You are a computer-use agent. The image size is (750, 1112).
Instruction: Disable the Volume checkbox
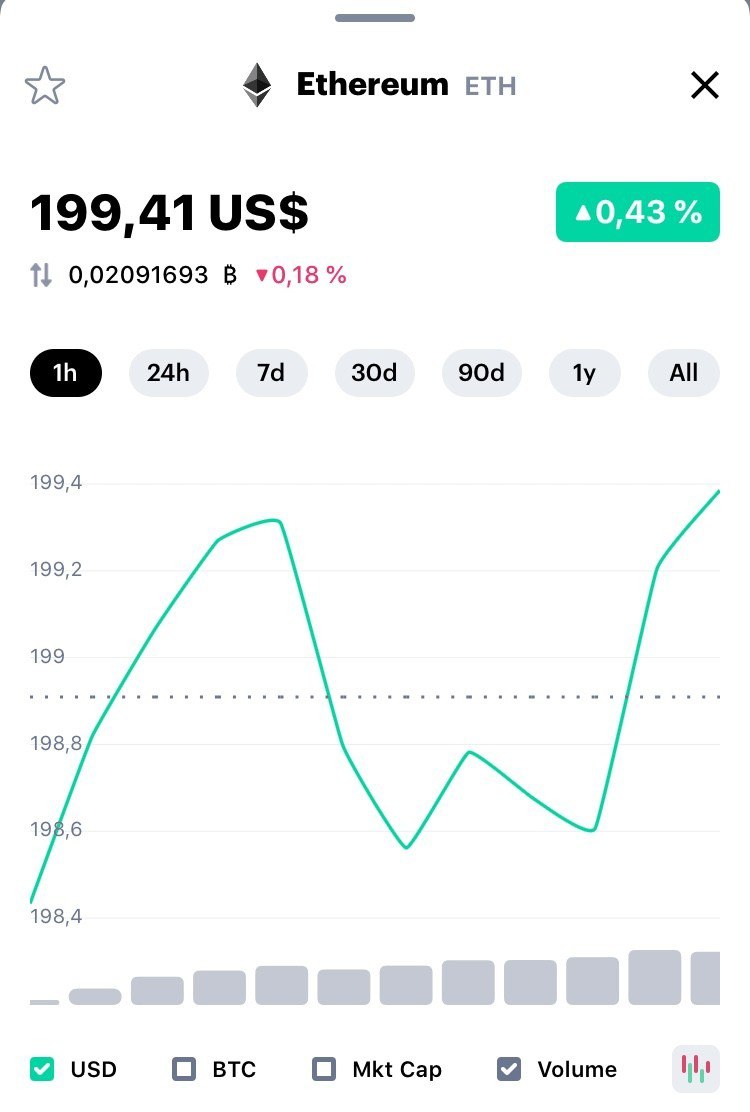click(509, 1069)
